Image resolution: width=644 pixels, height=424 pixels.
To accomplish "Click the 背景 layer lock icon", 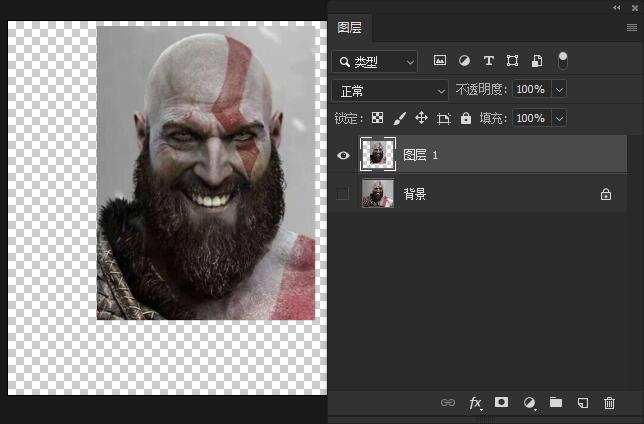I will pos(606,194).
